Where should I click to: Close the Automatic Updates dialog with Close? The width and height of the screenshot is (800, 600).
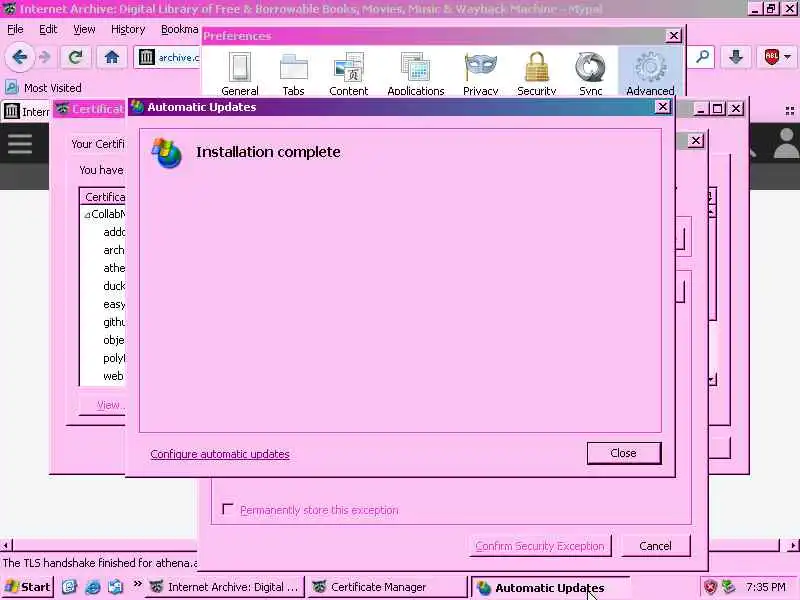point(623,453)
